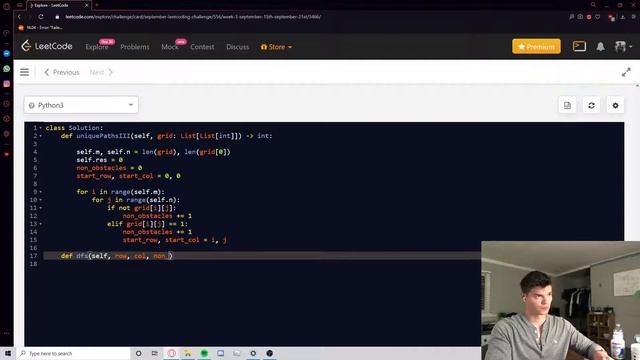The width and height of the screenshot is (640, 360).
Task: Open the hamburger menu in the explore bar
Action: tap(24, 72)
